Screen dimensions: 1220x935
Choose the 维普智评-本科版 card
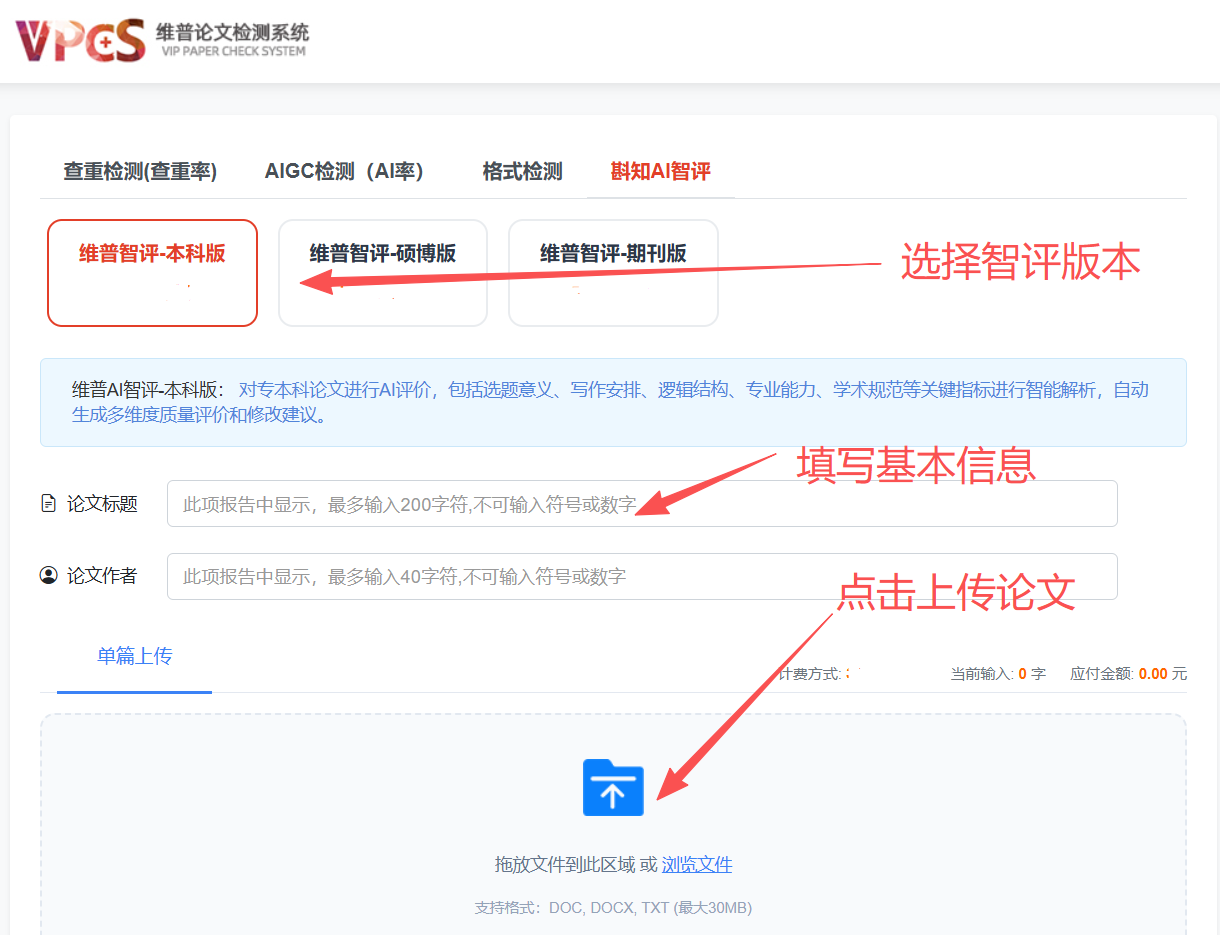(152, 273)
